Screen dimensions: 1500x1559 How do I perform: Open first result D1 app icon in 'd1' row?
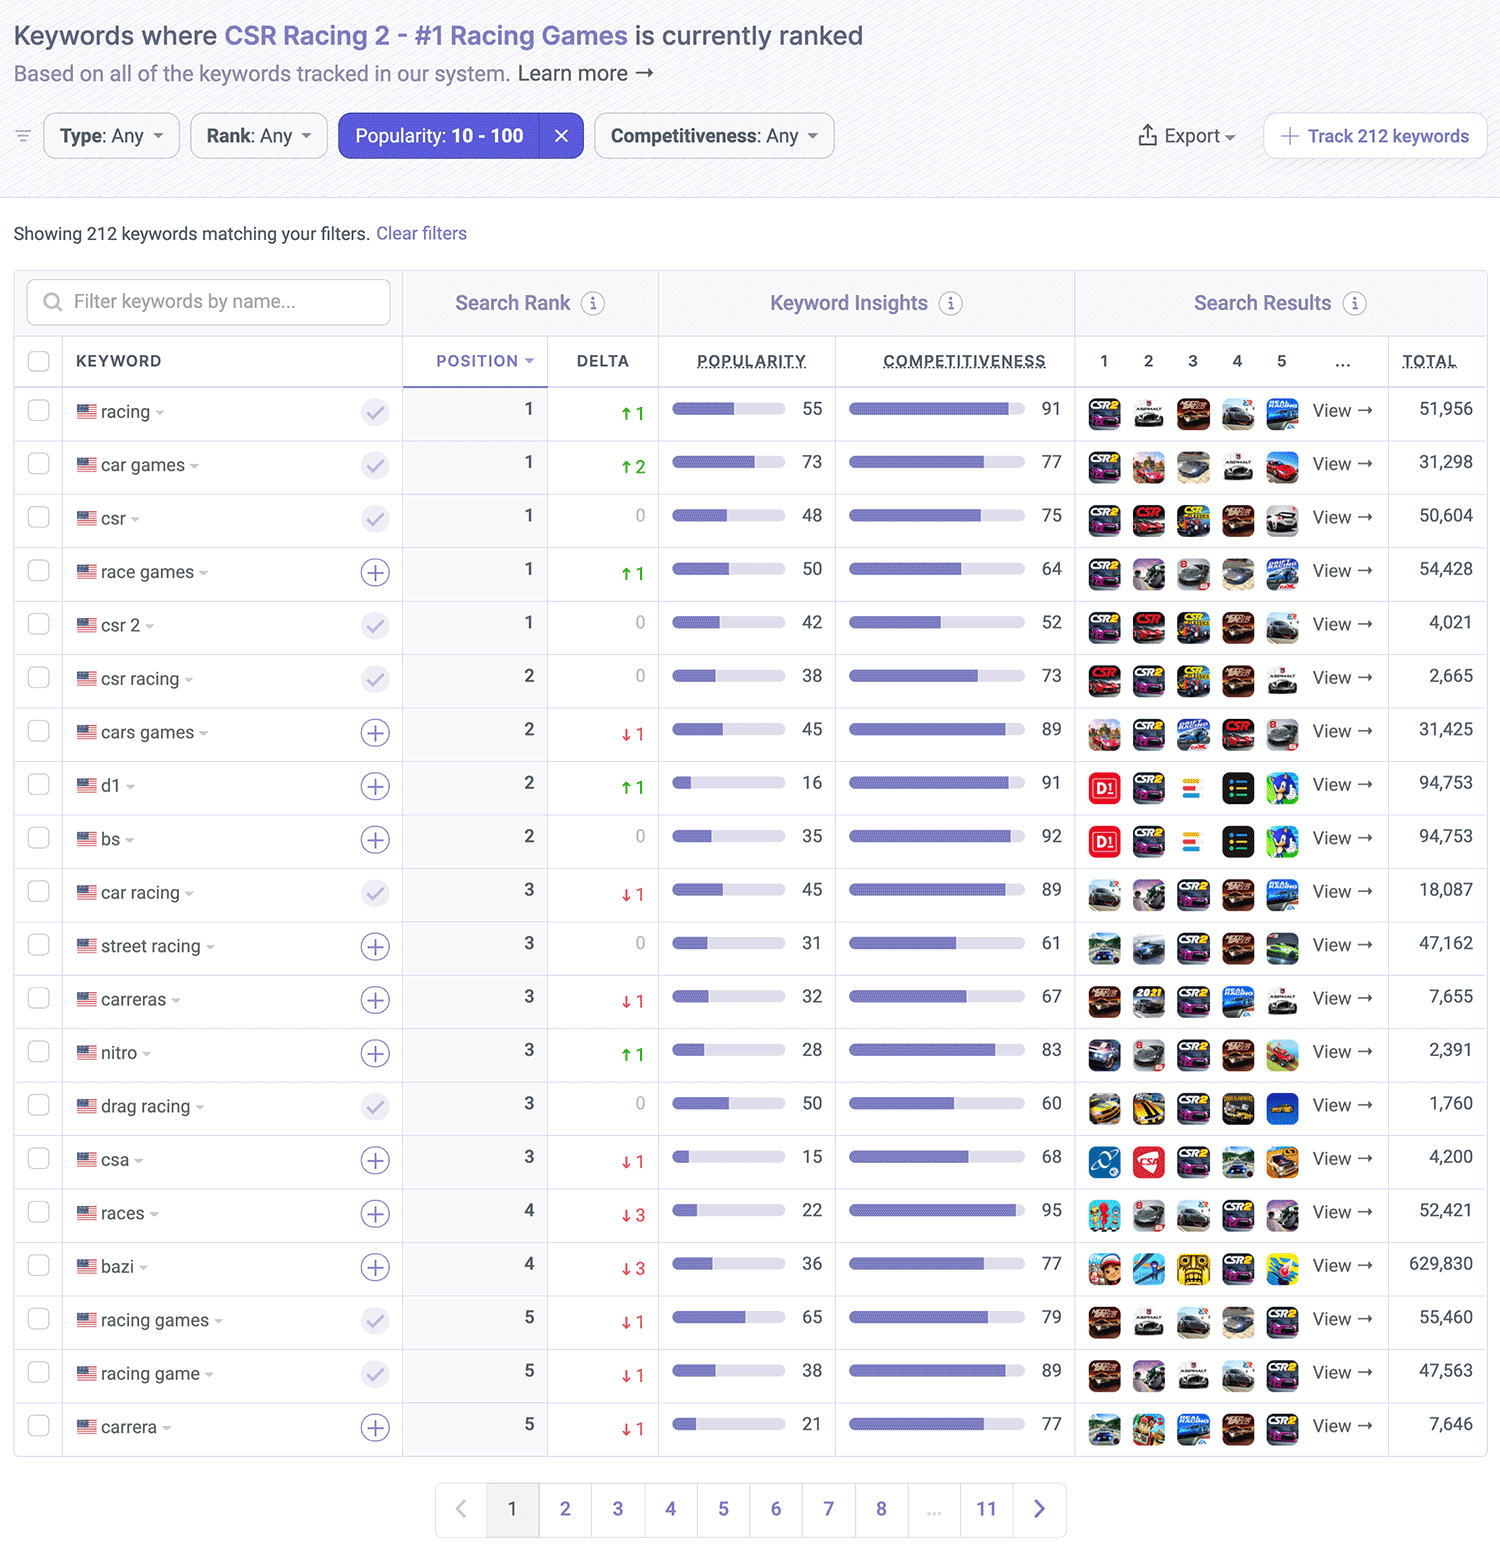click(1104, 787)
